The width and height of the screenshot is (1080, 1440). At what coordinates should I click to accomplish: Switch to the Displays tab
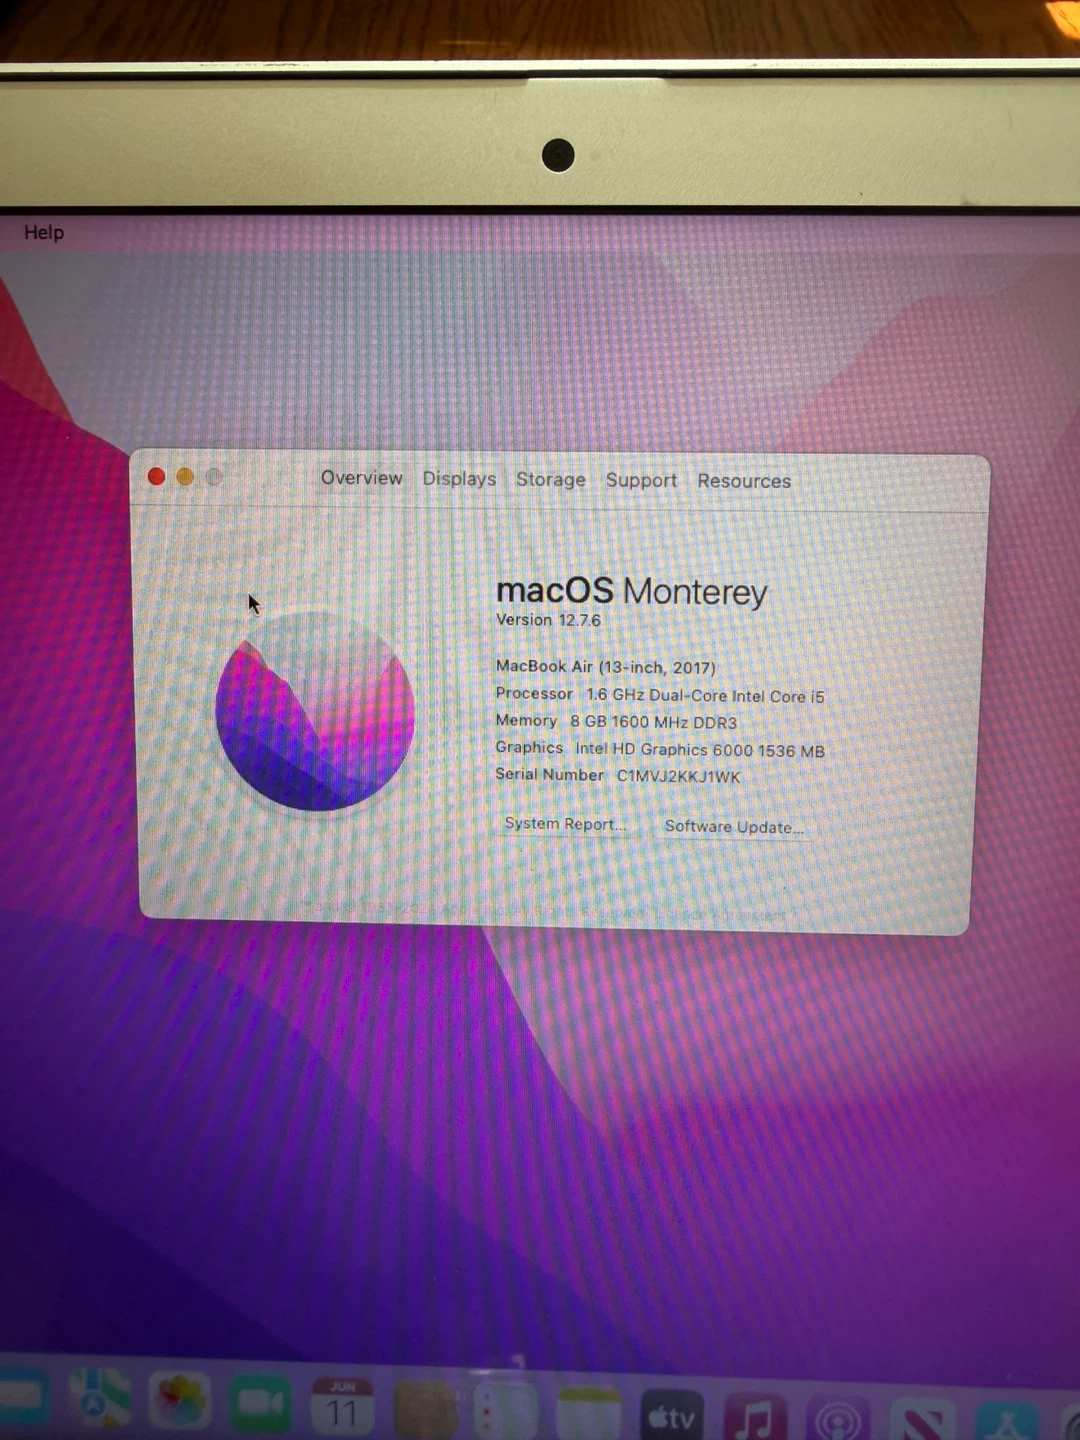click(459, 479)
